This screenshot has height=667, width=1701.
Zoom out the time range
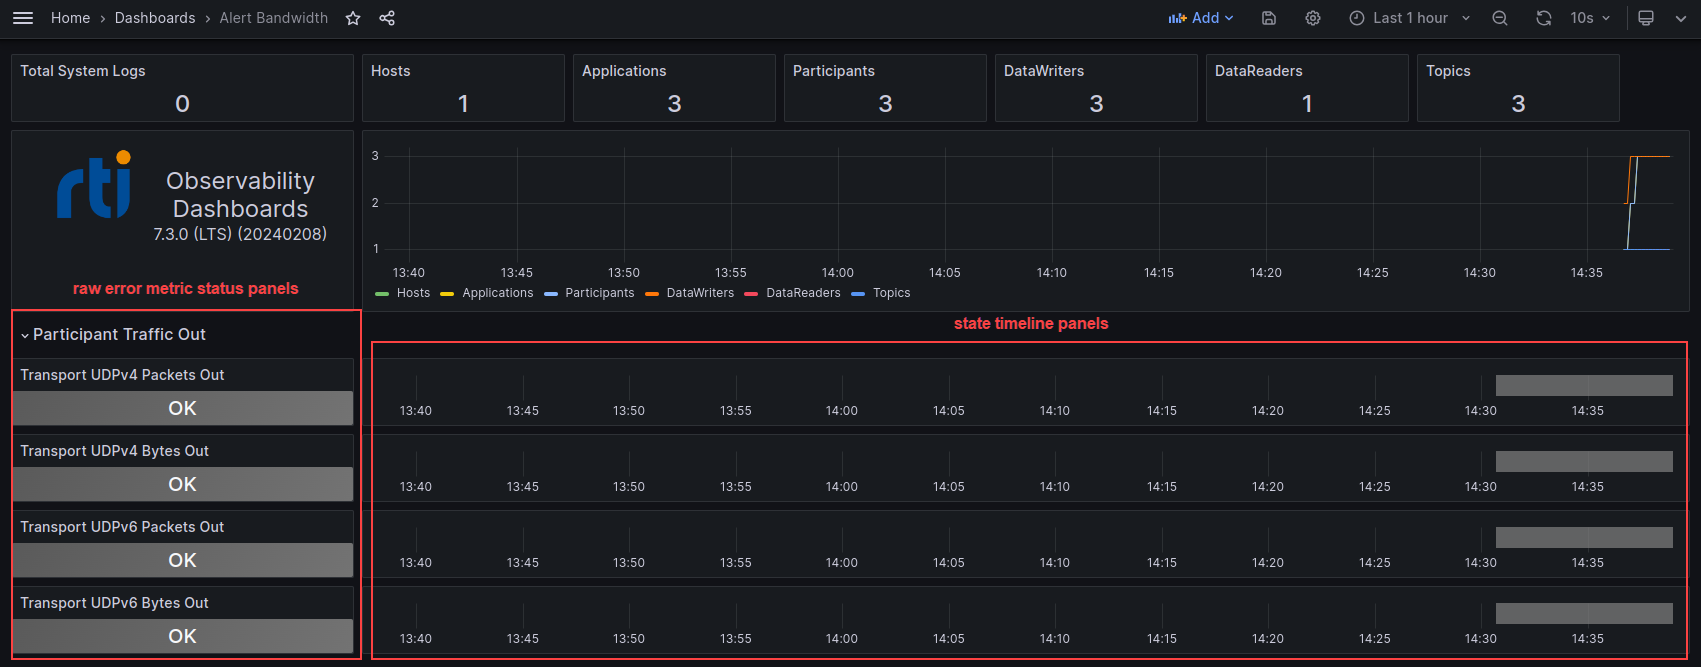point(1500,18)
